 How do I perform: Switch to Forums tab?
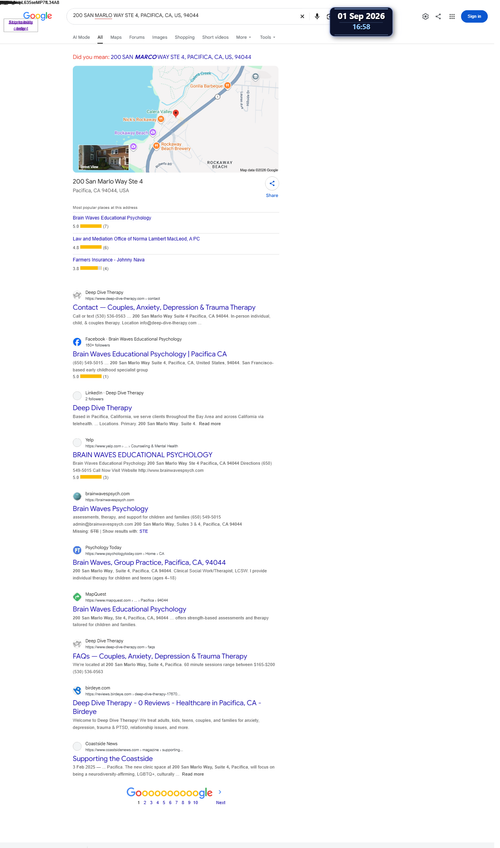137,37
